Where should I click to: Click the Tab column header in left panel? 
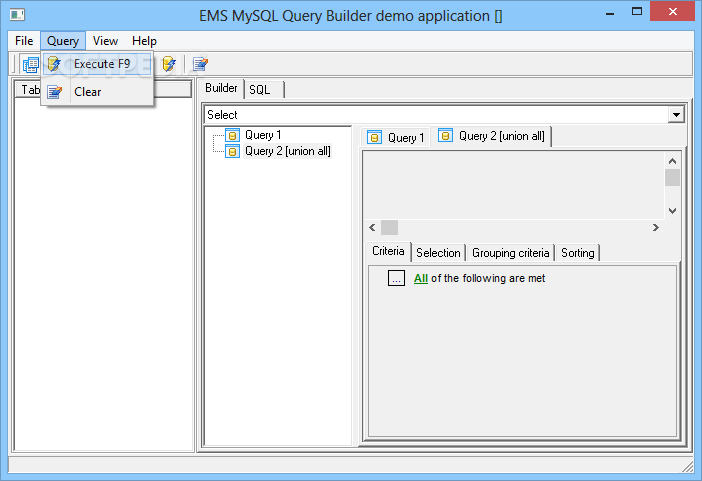103,90
